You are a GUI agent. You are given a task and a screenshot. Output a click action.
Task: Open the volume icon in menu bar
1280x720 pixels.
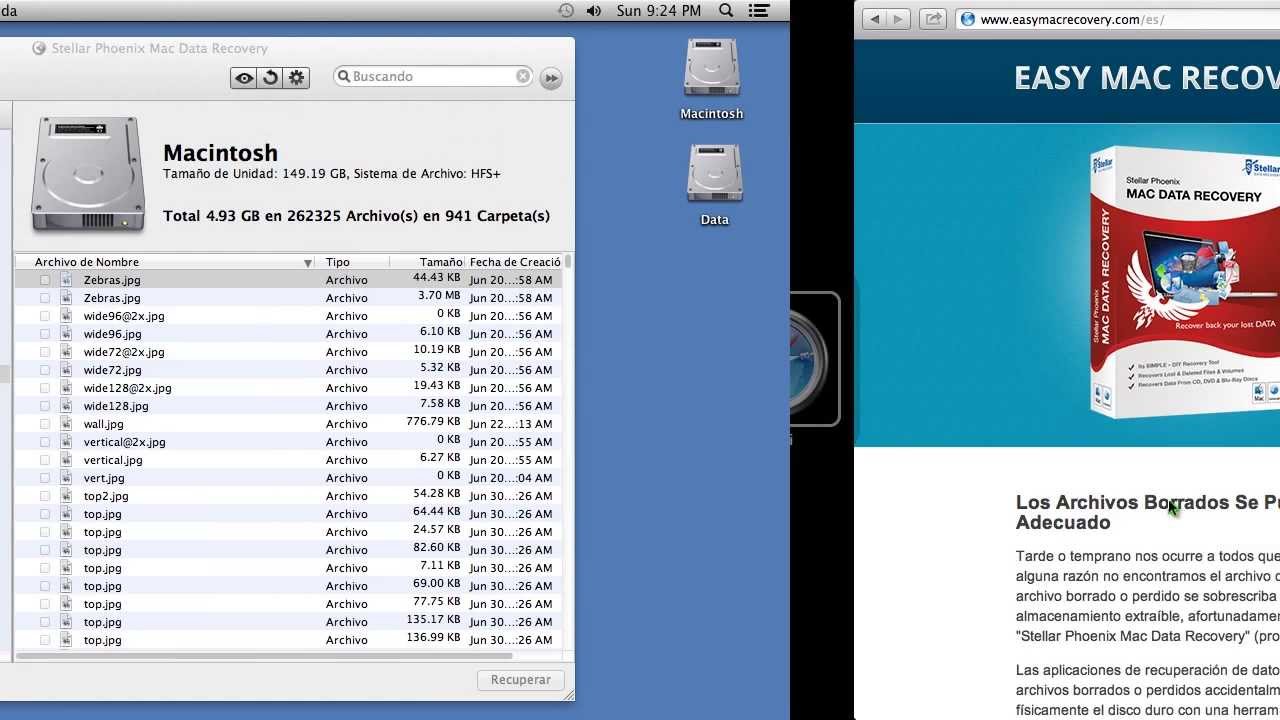click(594, 10)
